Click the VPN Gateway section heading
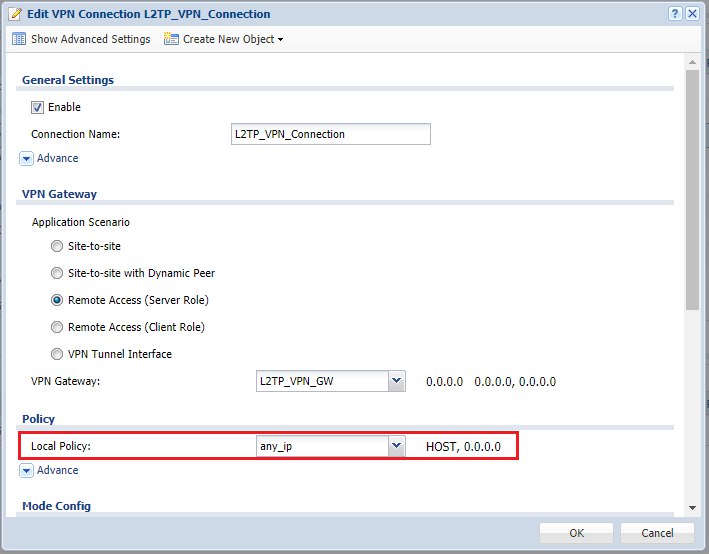 [x=59, y=194]
